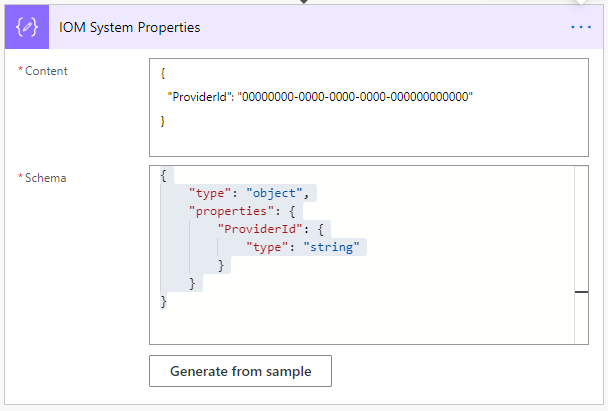Click the Generate from sample button
Image resolution: width=608 pixels, height=411 pixels.
pos(240,371)
